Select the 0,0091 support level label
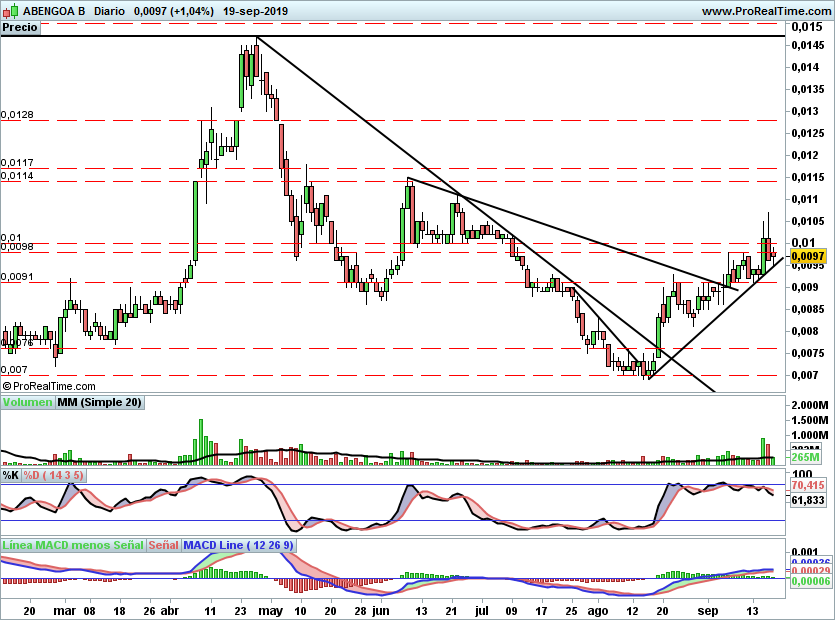Viewport: 835px width, 620px height. click(x=17, y=276)
